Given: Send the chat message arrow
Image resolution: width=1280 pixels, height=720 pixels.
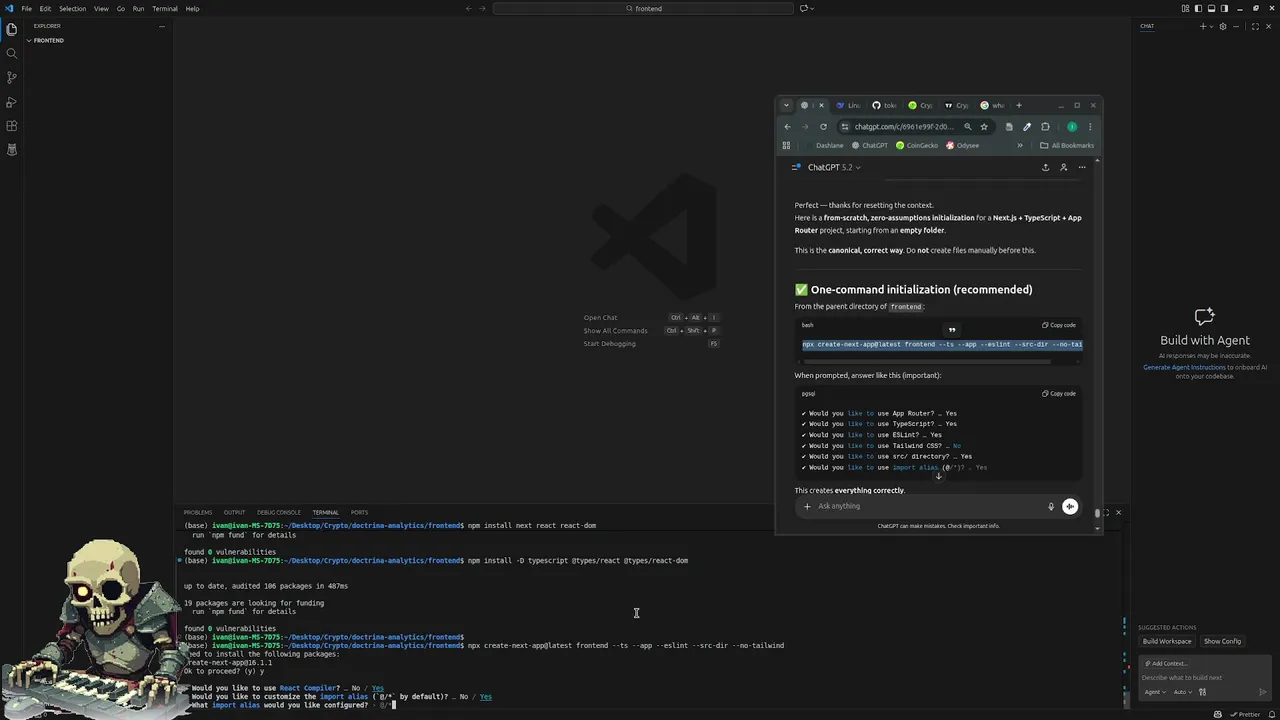Looking at the screenshot, I should [1263, 692].
